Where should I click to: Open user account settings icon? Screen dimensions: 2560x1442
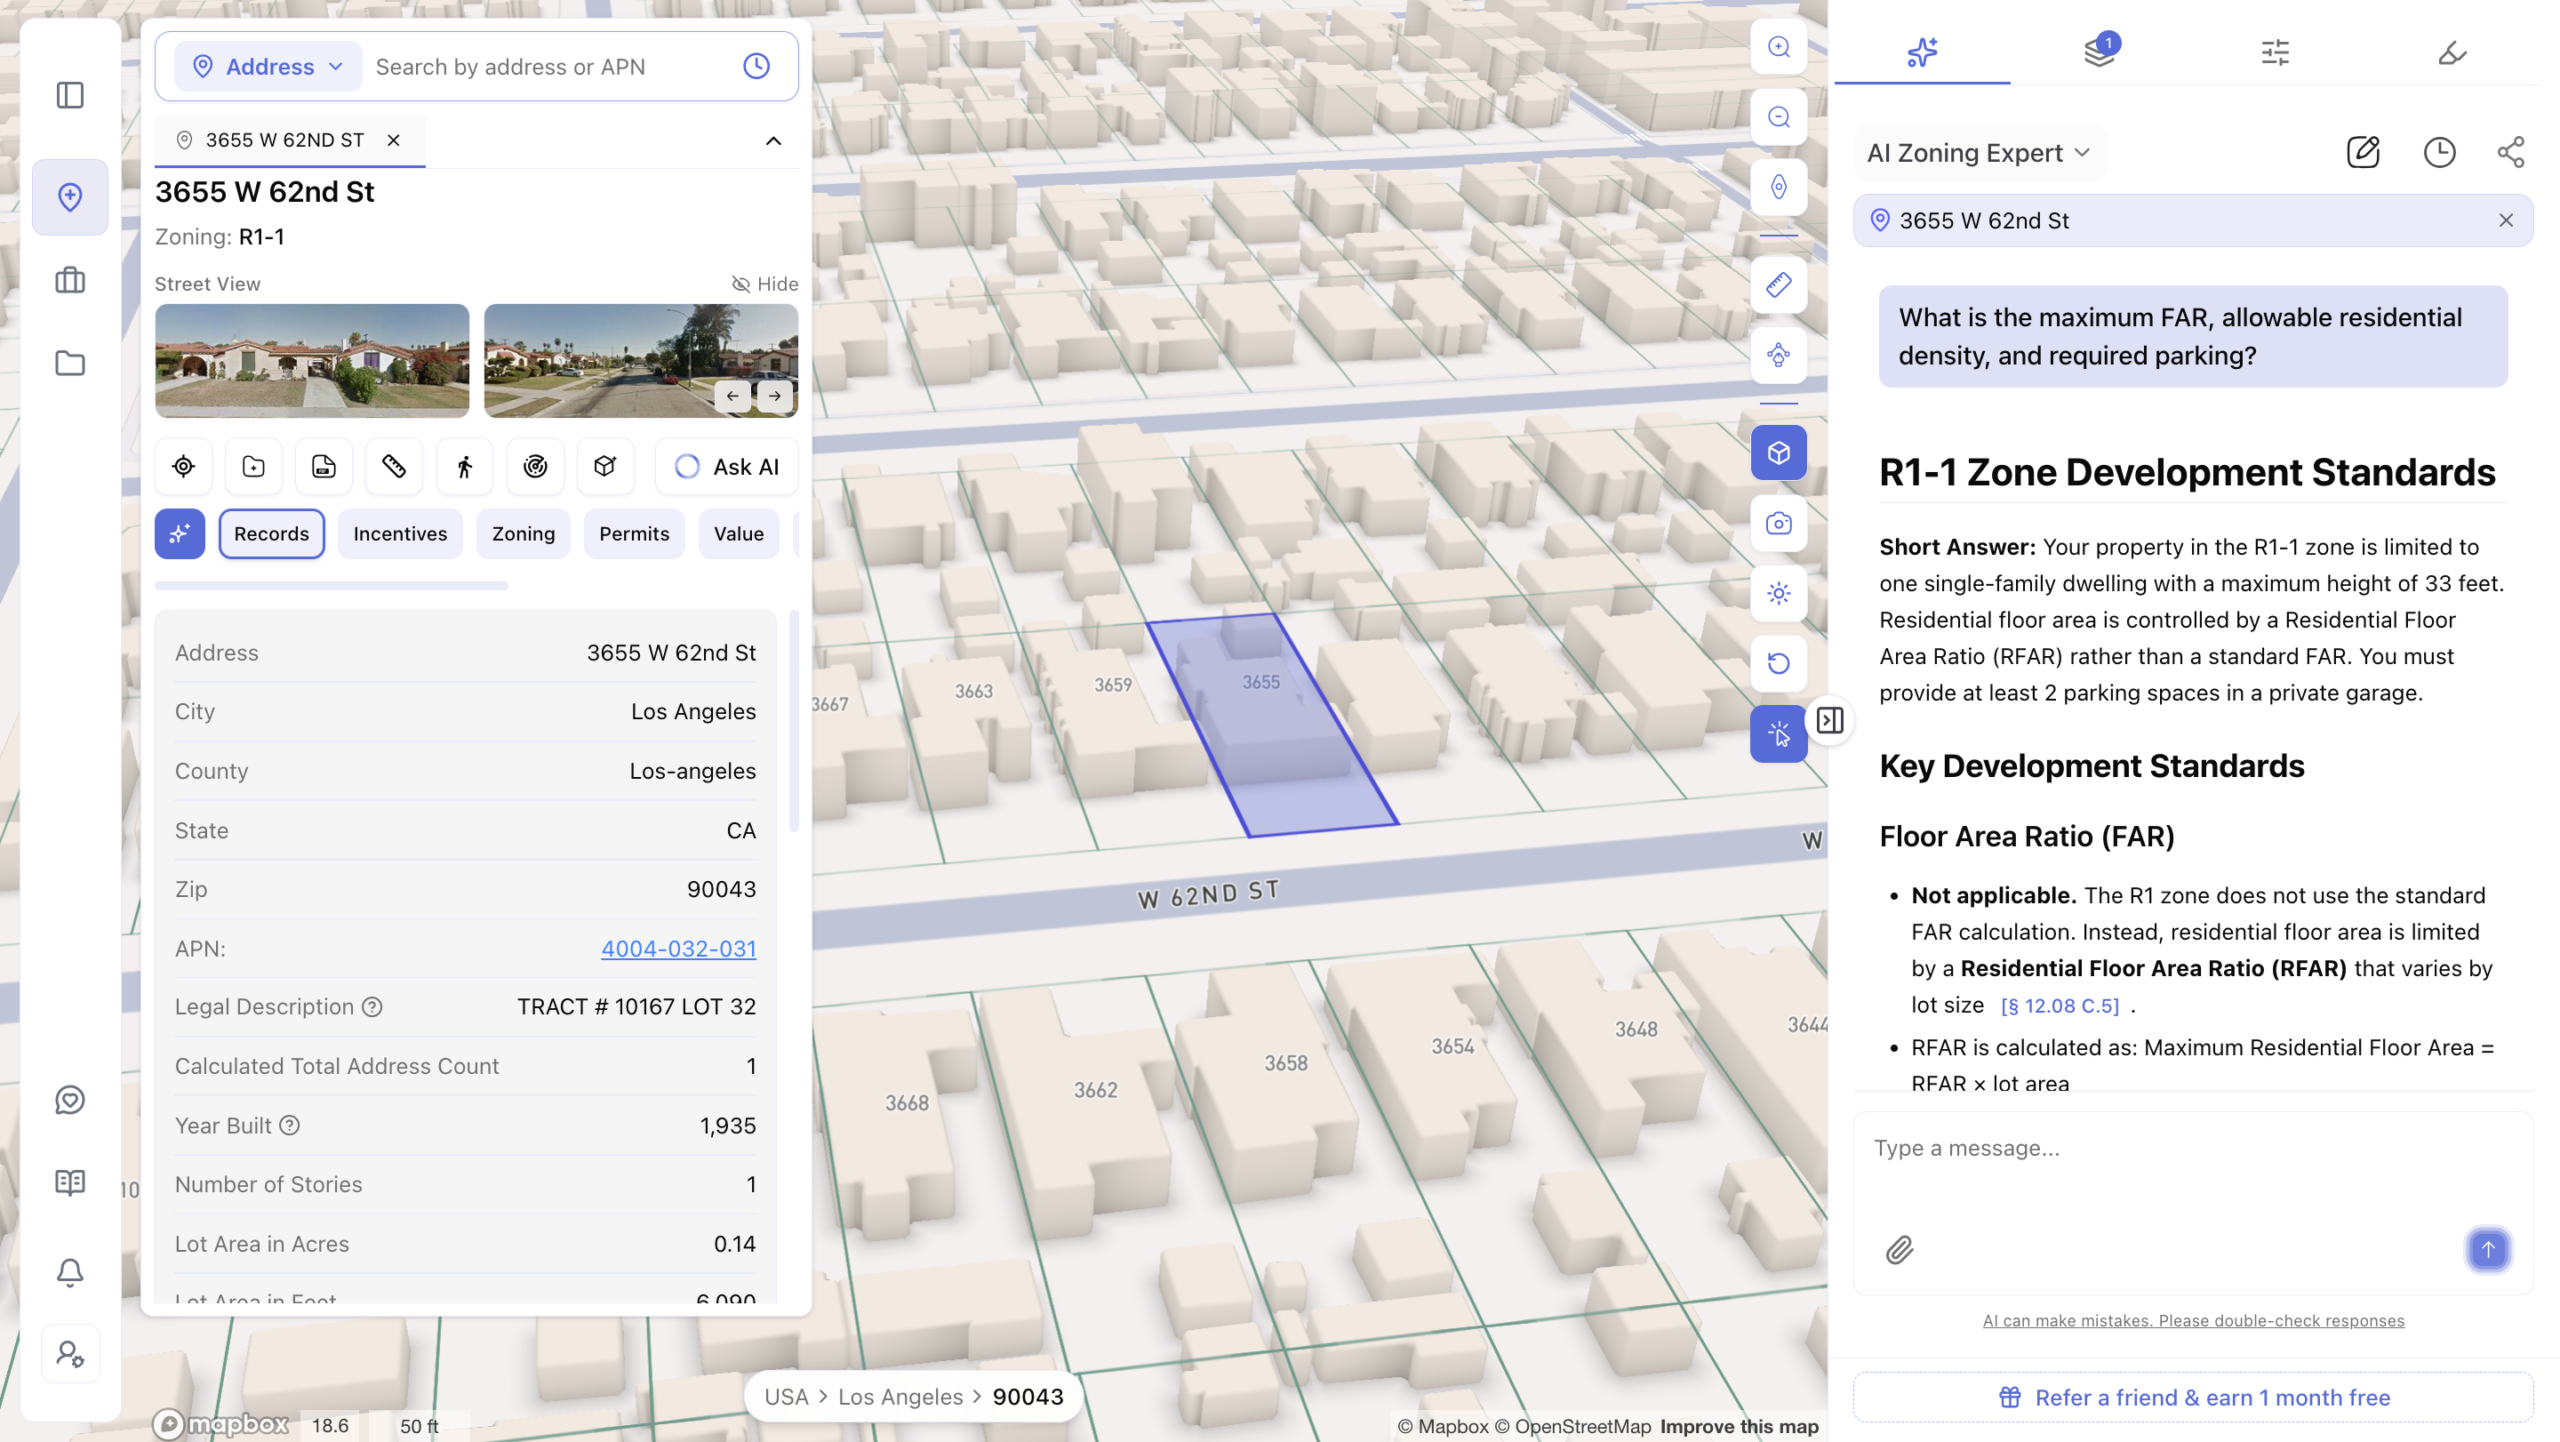(70, 1355)
